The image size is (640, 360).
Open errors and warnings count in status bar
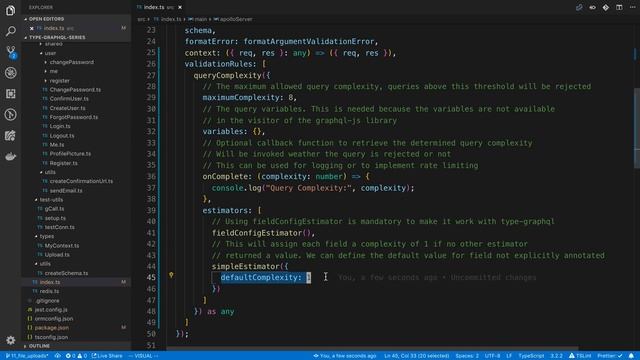coord(76,356)
